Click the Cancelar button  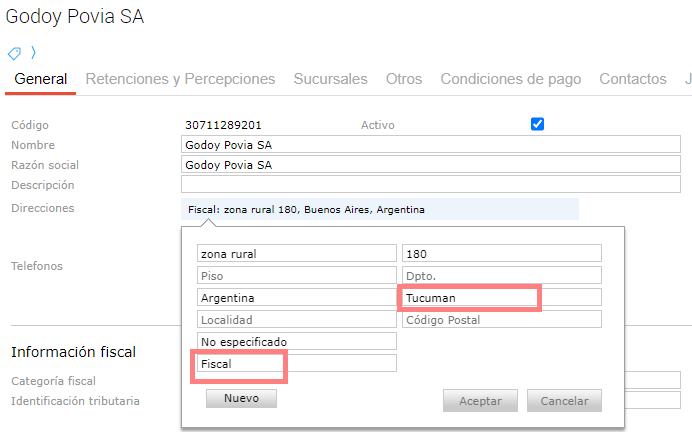(564, 400)
